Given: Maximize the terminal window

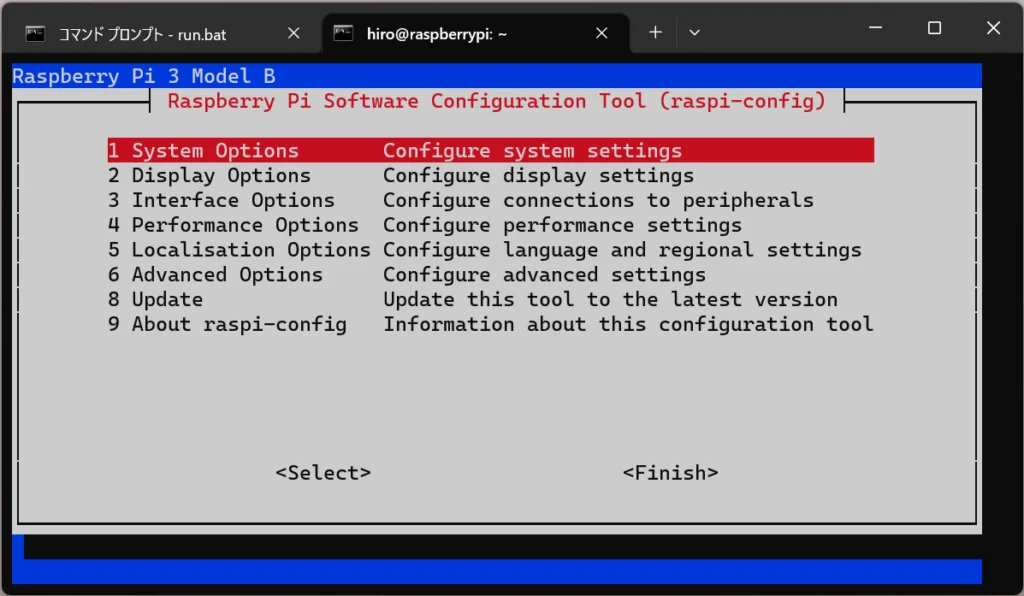Looking at the screenshot, I should [934, 29].
